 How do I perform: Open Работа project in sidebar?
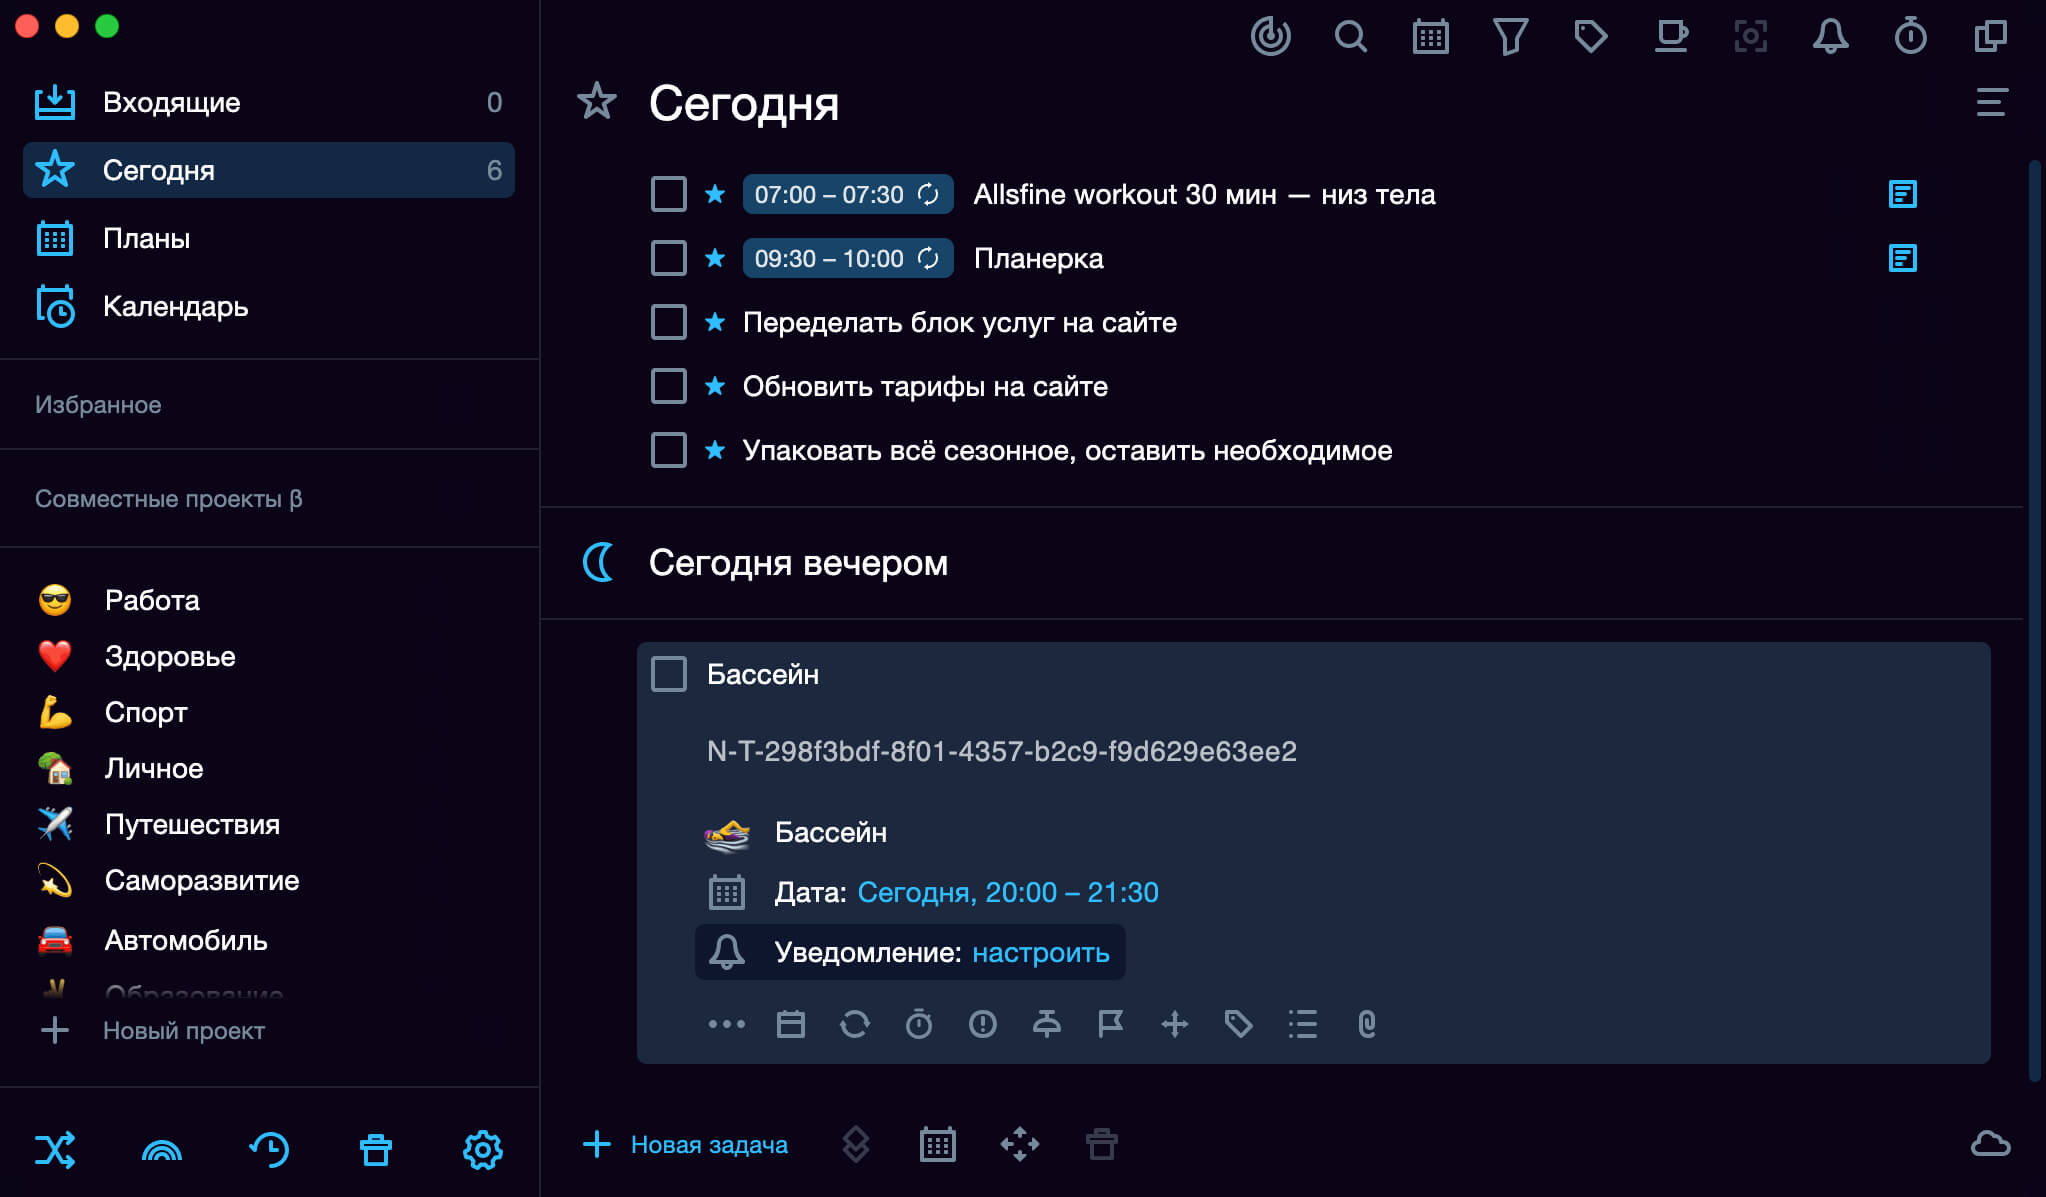click(150, 598)
